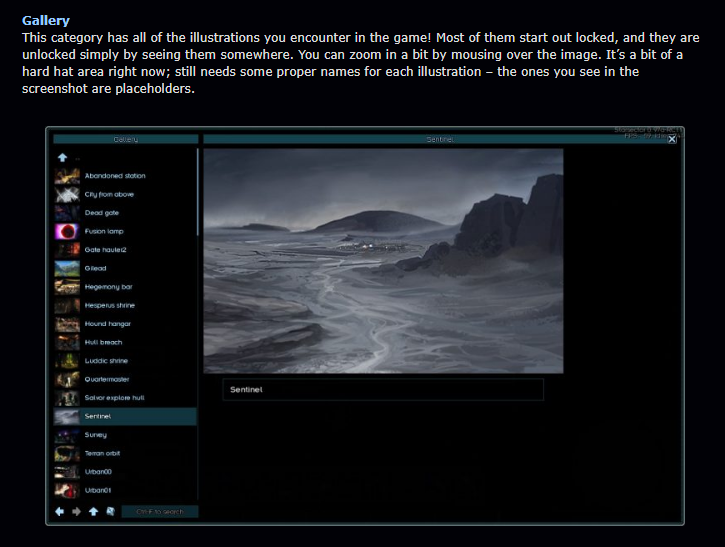Click the back arrow navigation icon
The height and width of the screenshot is (547, 725).
(61, 511)
